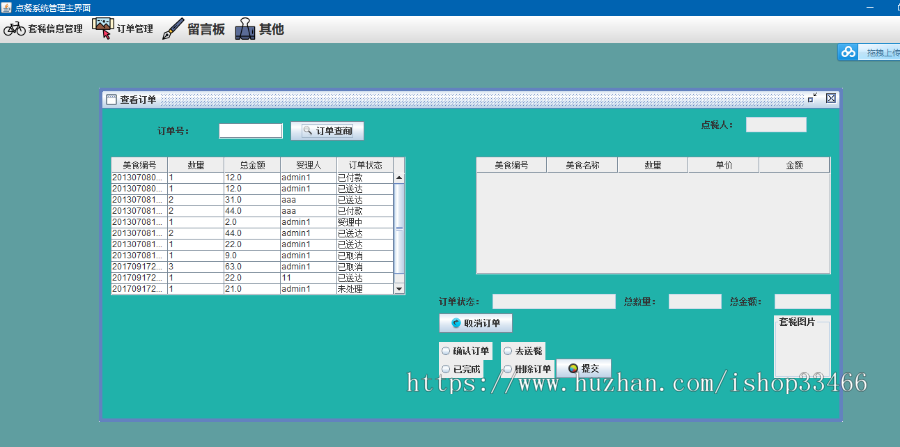
Task: Click the order list scrollbar up arrow
Action: tap(399, 178)
